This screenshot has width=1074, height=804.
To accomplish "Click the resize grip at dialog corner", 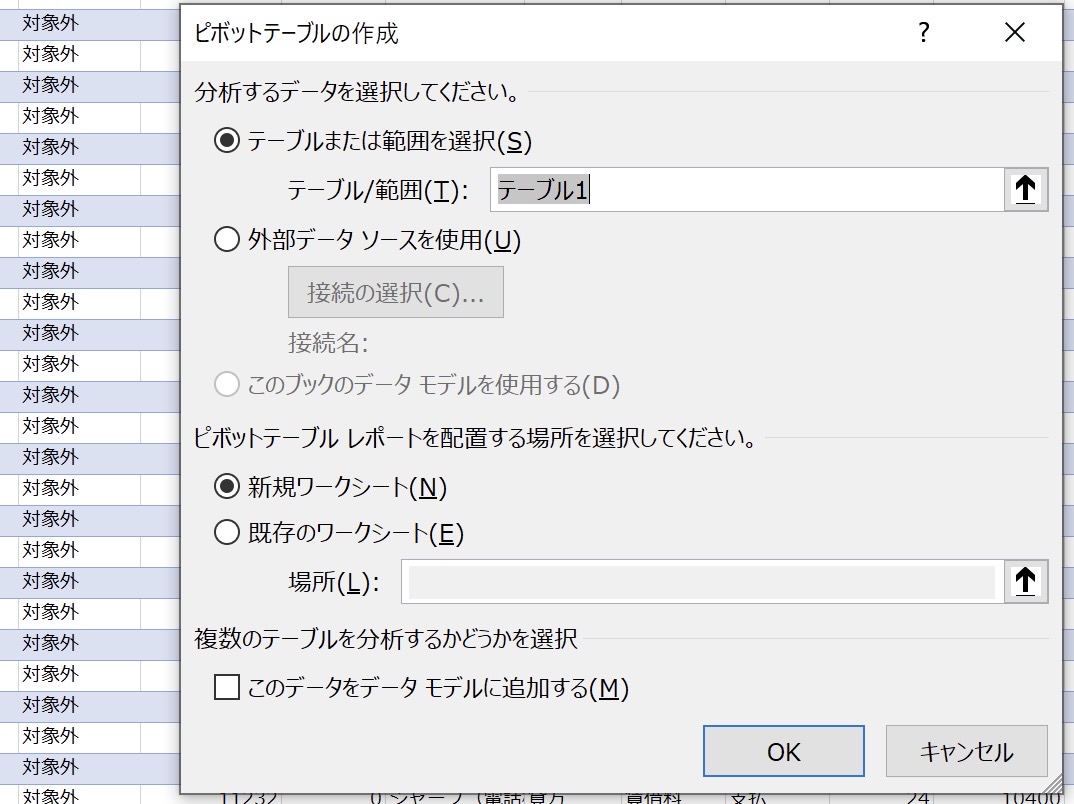I will (1053, 785).
